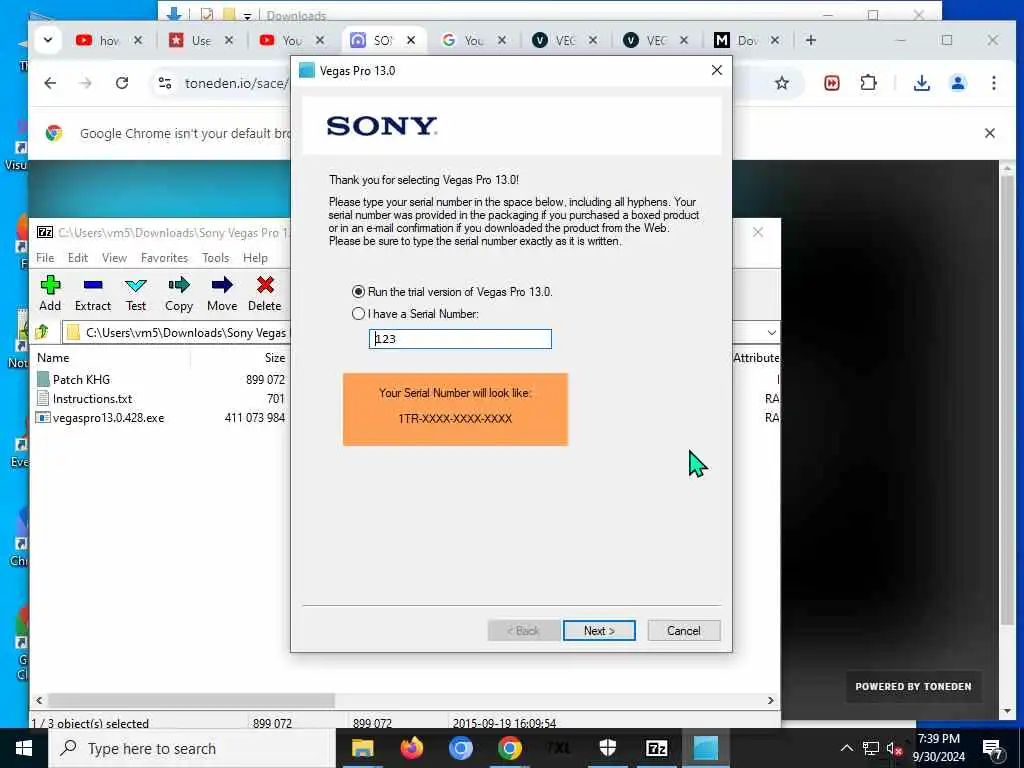Select vegaspro13.0.428.exe in 7-Zip list

(161, 418)
